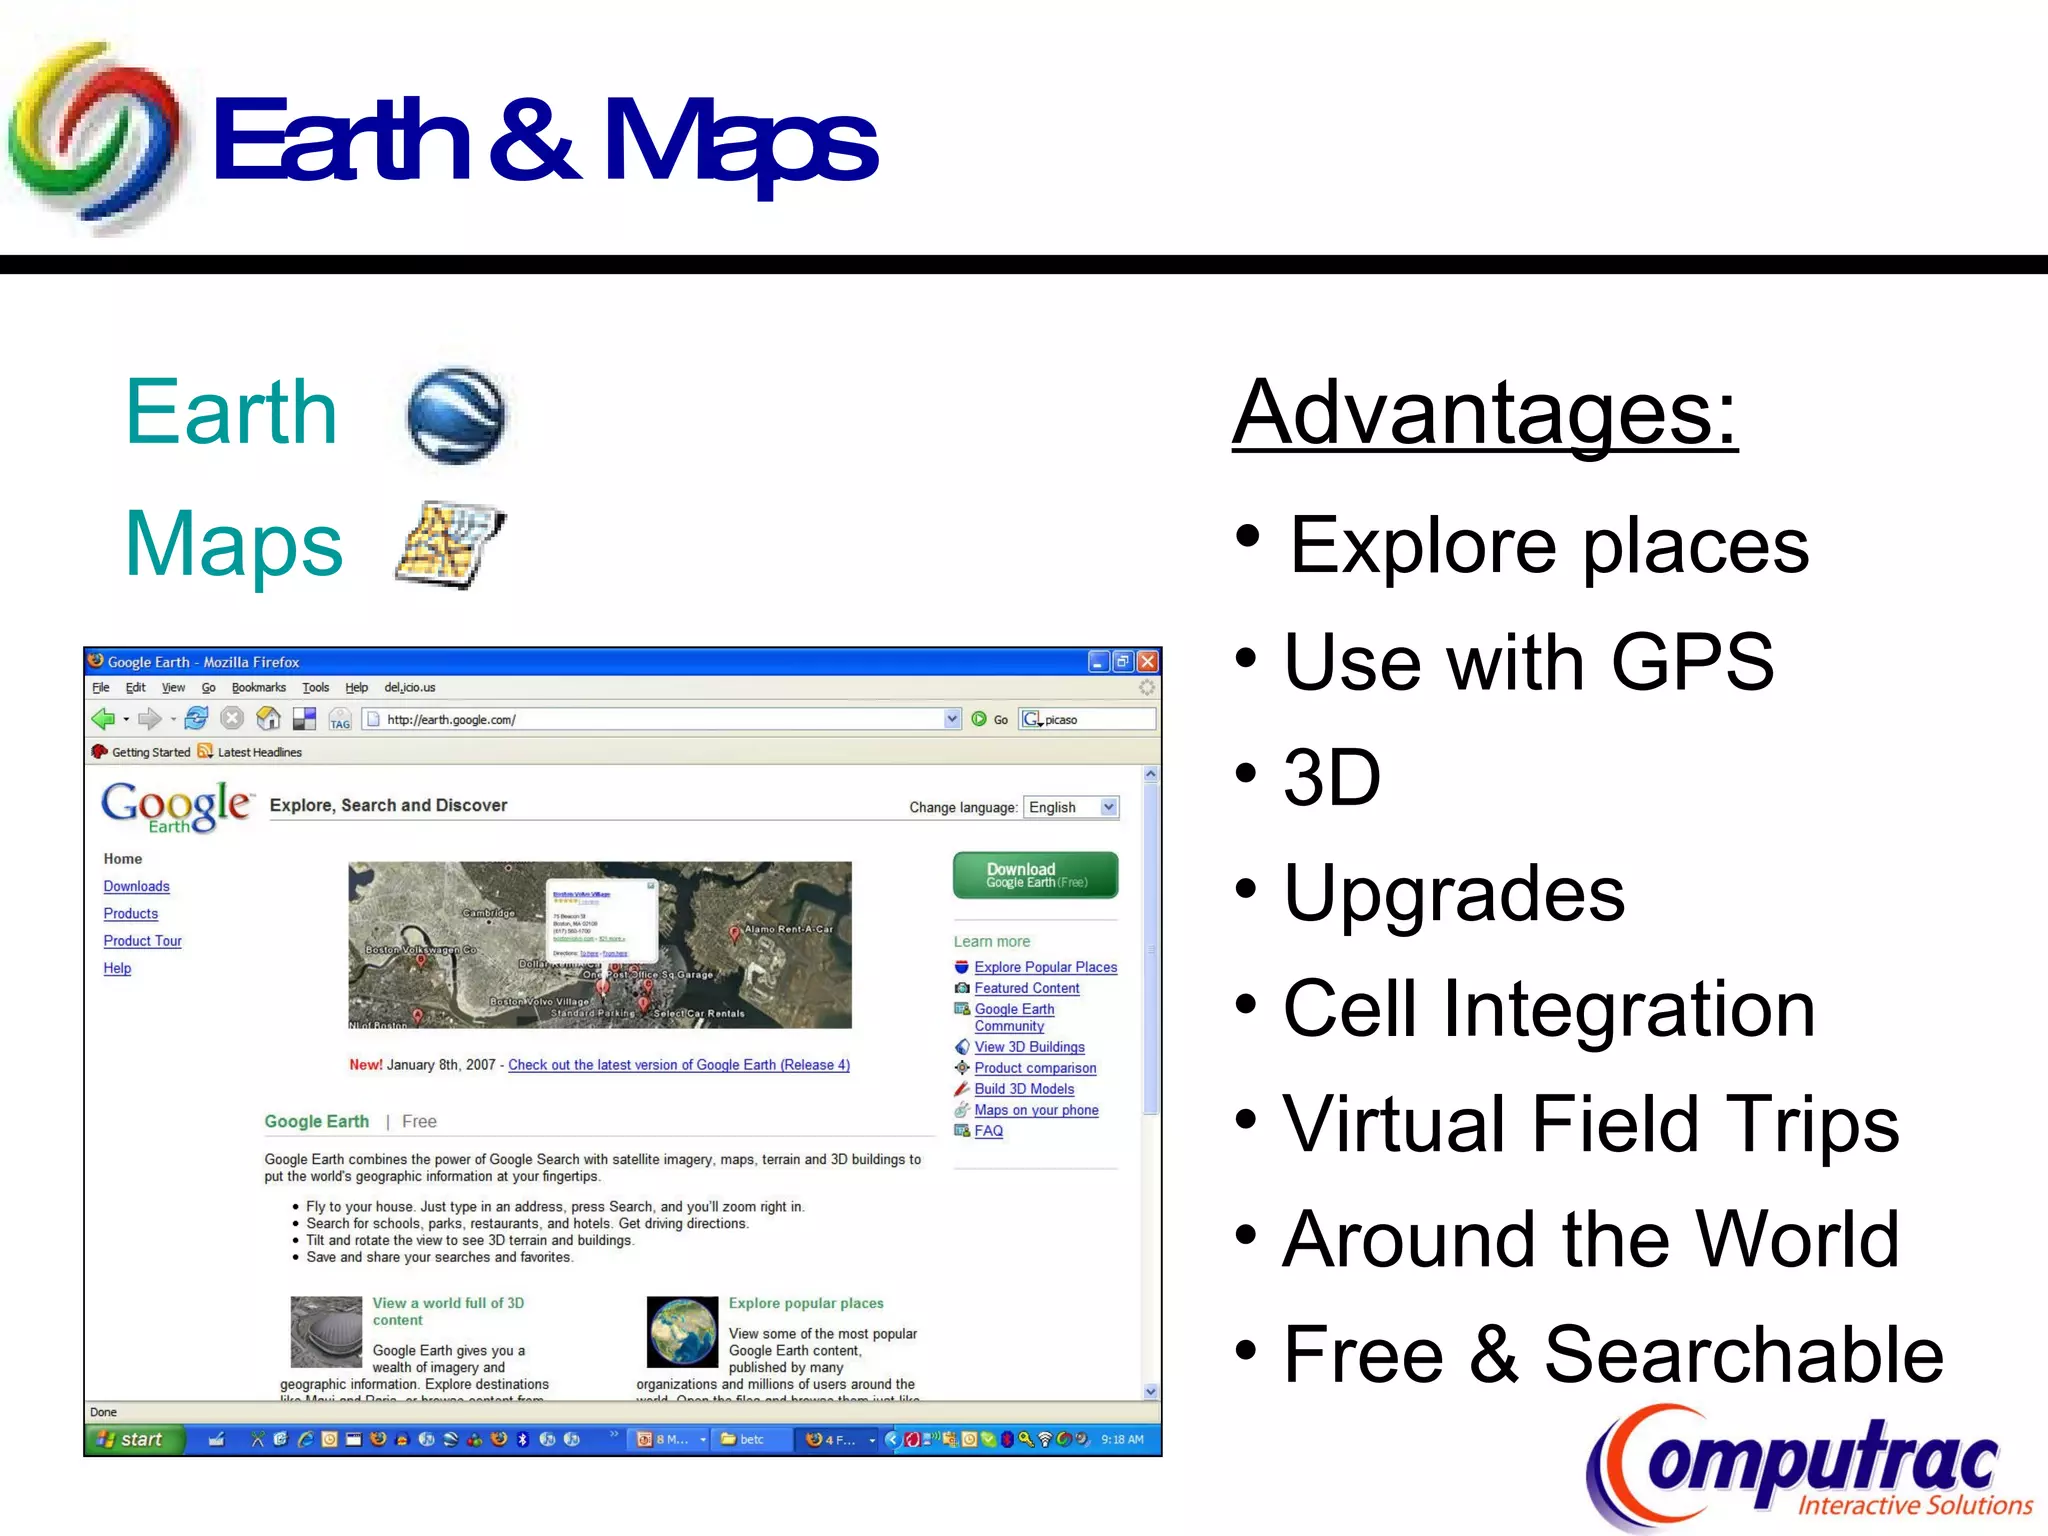The image size is (2048, 1536).
Task: Open the Change language English dropdown
Action: point(1071,807)
